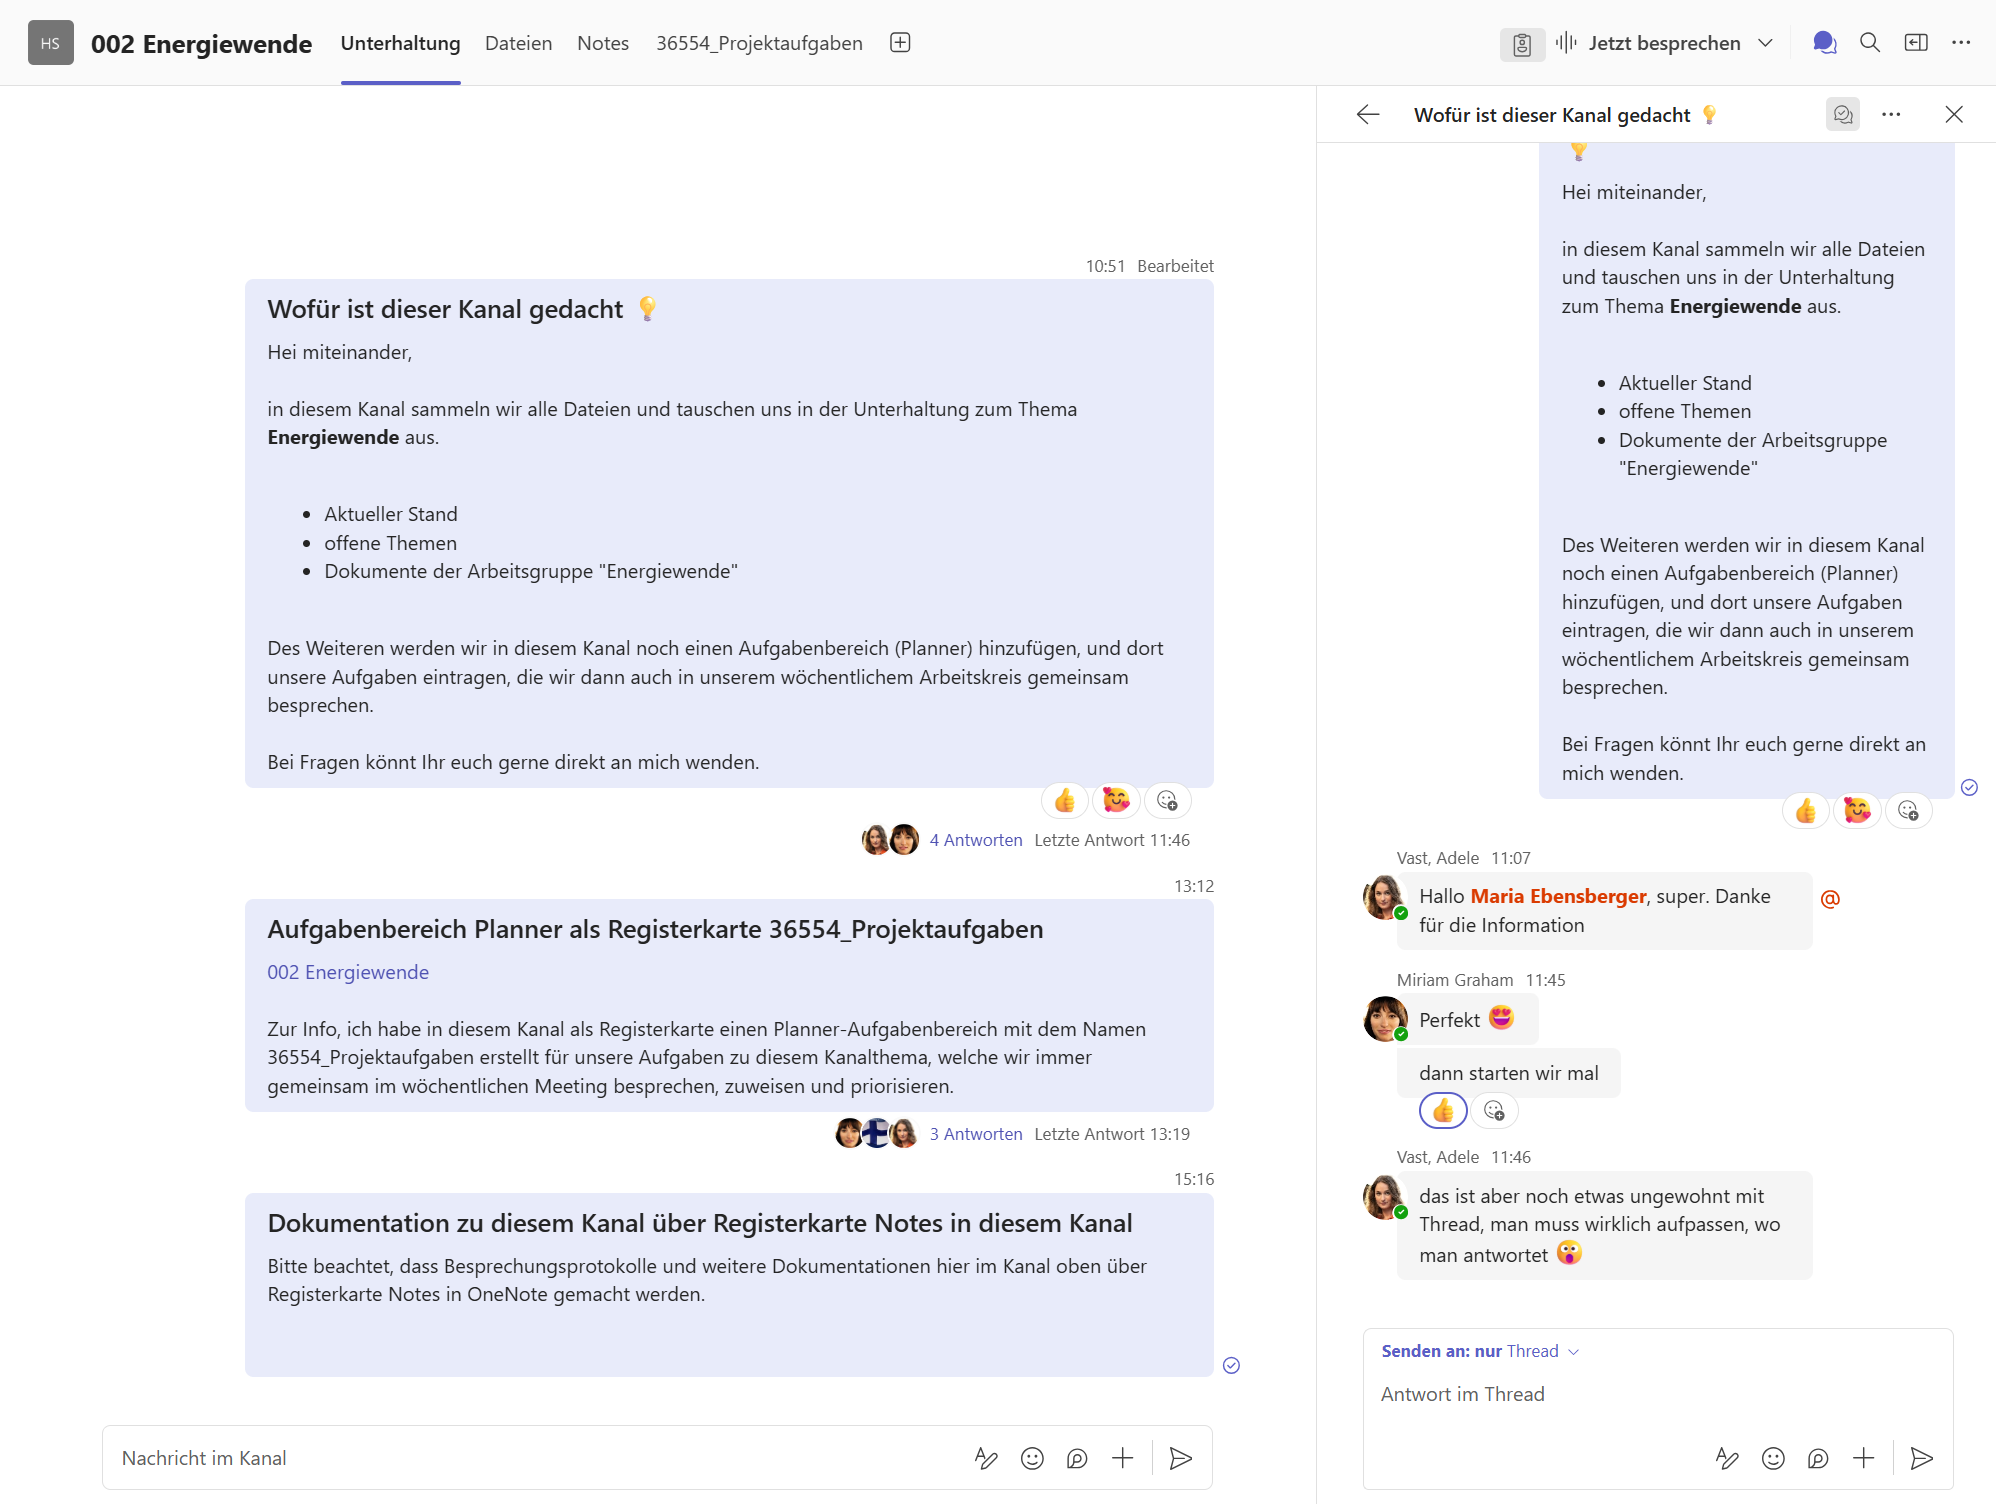Click the Letzte Antwort 11:46 text

(1112, 840)
